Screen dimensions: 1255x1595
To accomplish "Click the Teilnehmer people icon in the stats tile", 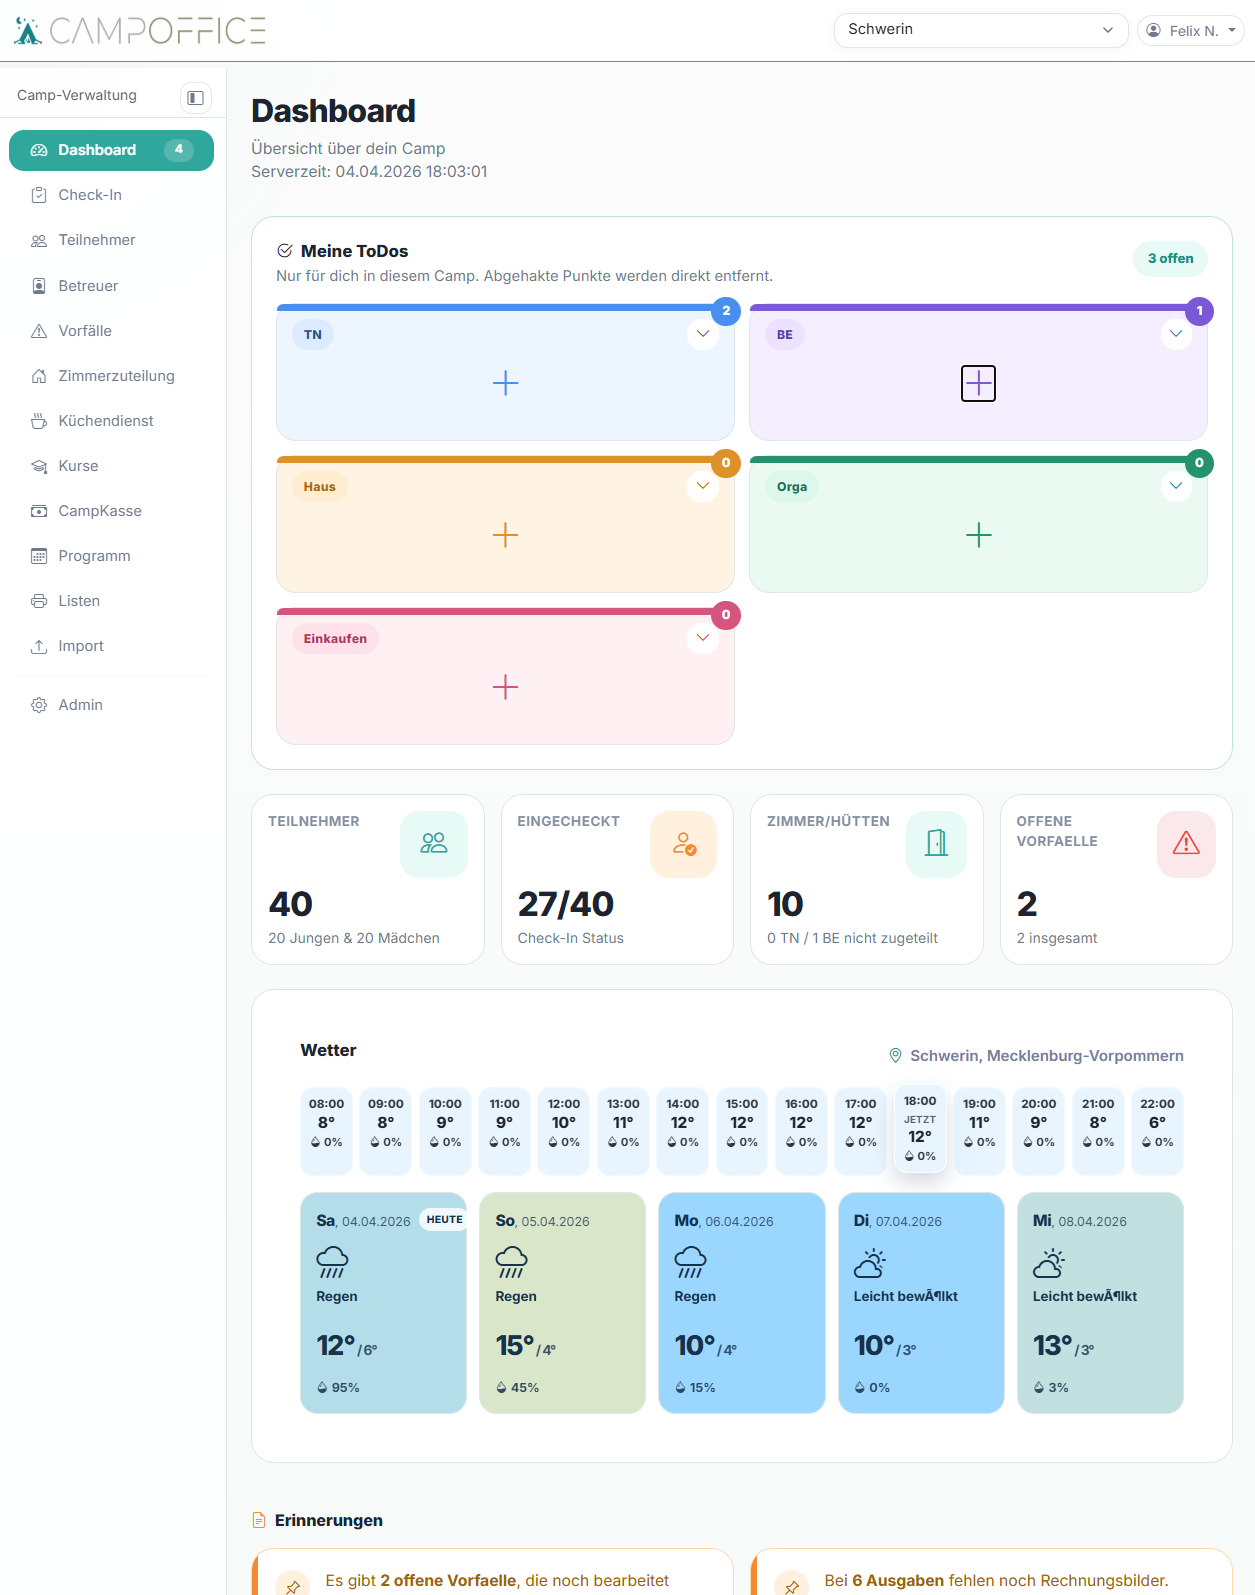I will click(434, 844).
